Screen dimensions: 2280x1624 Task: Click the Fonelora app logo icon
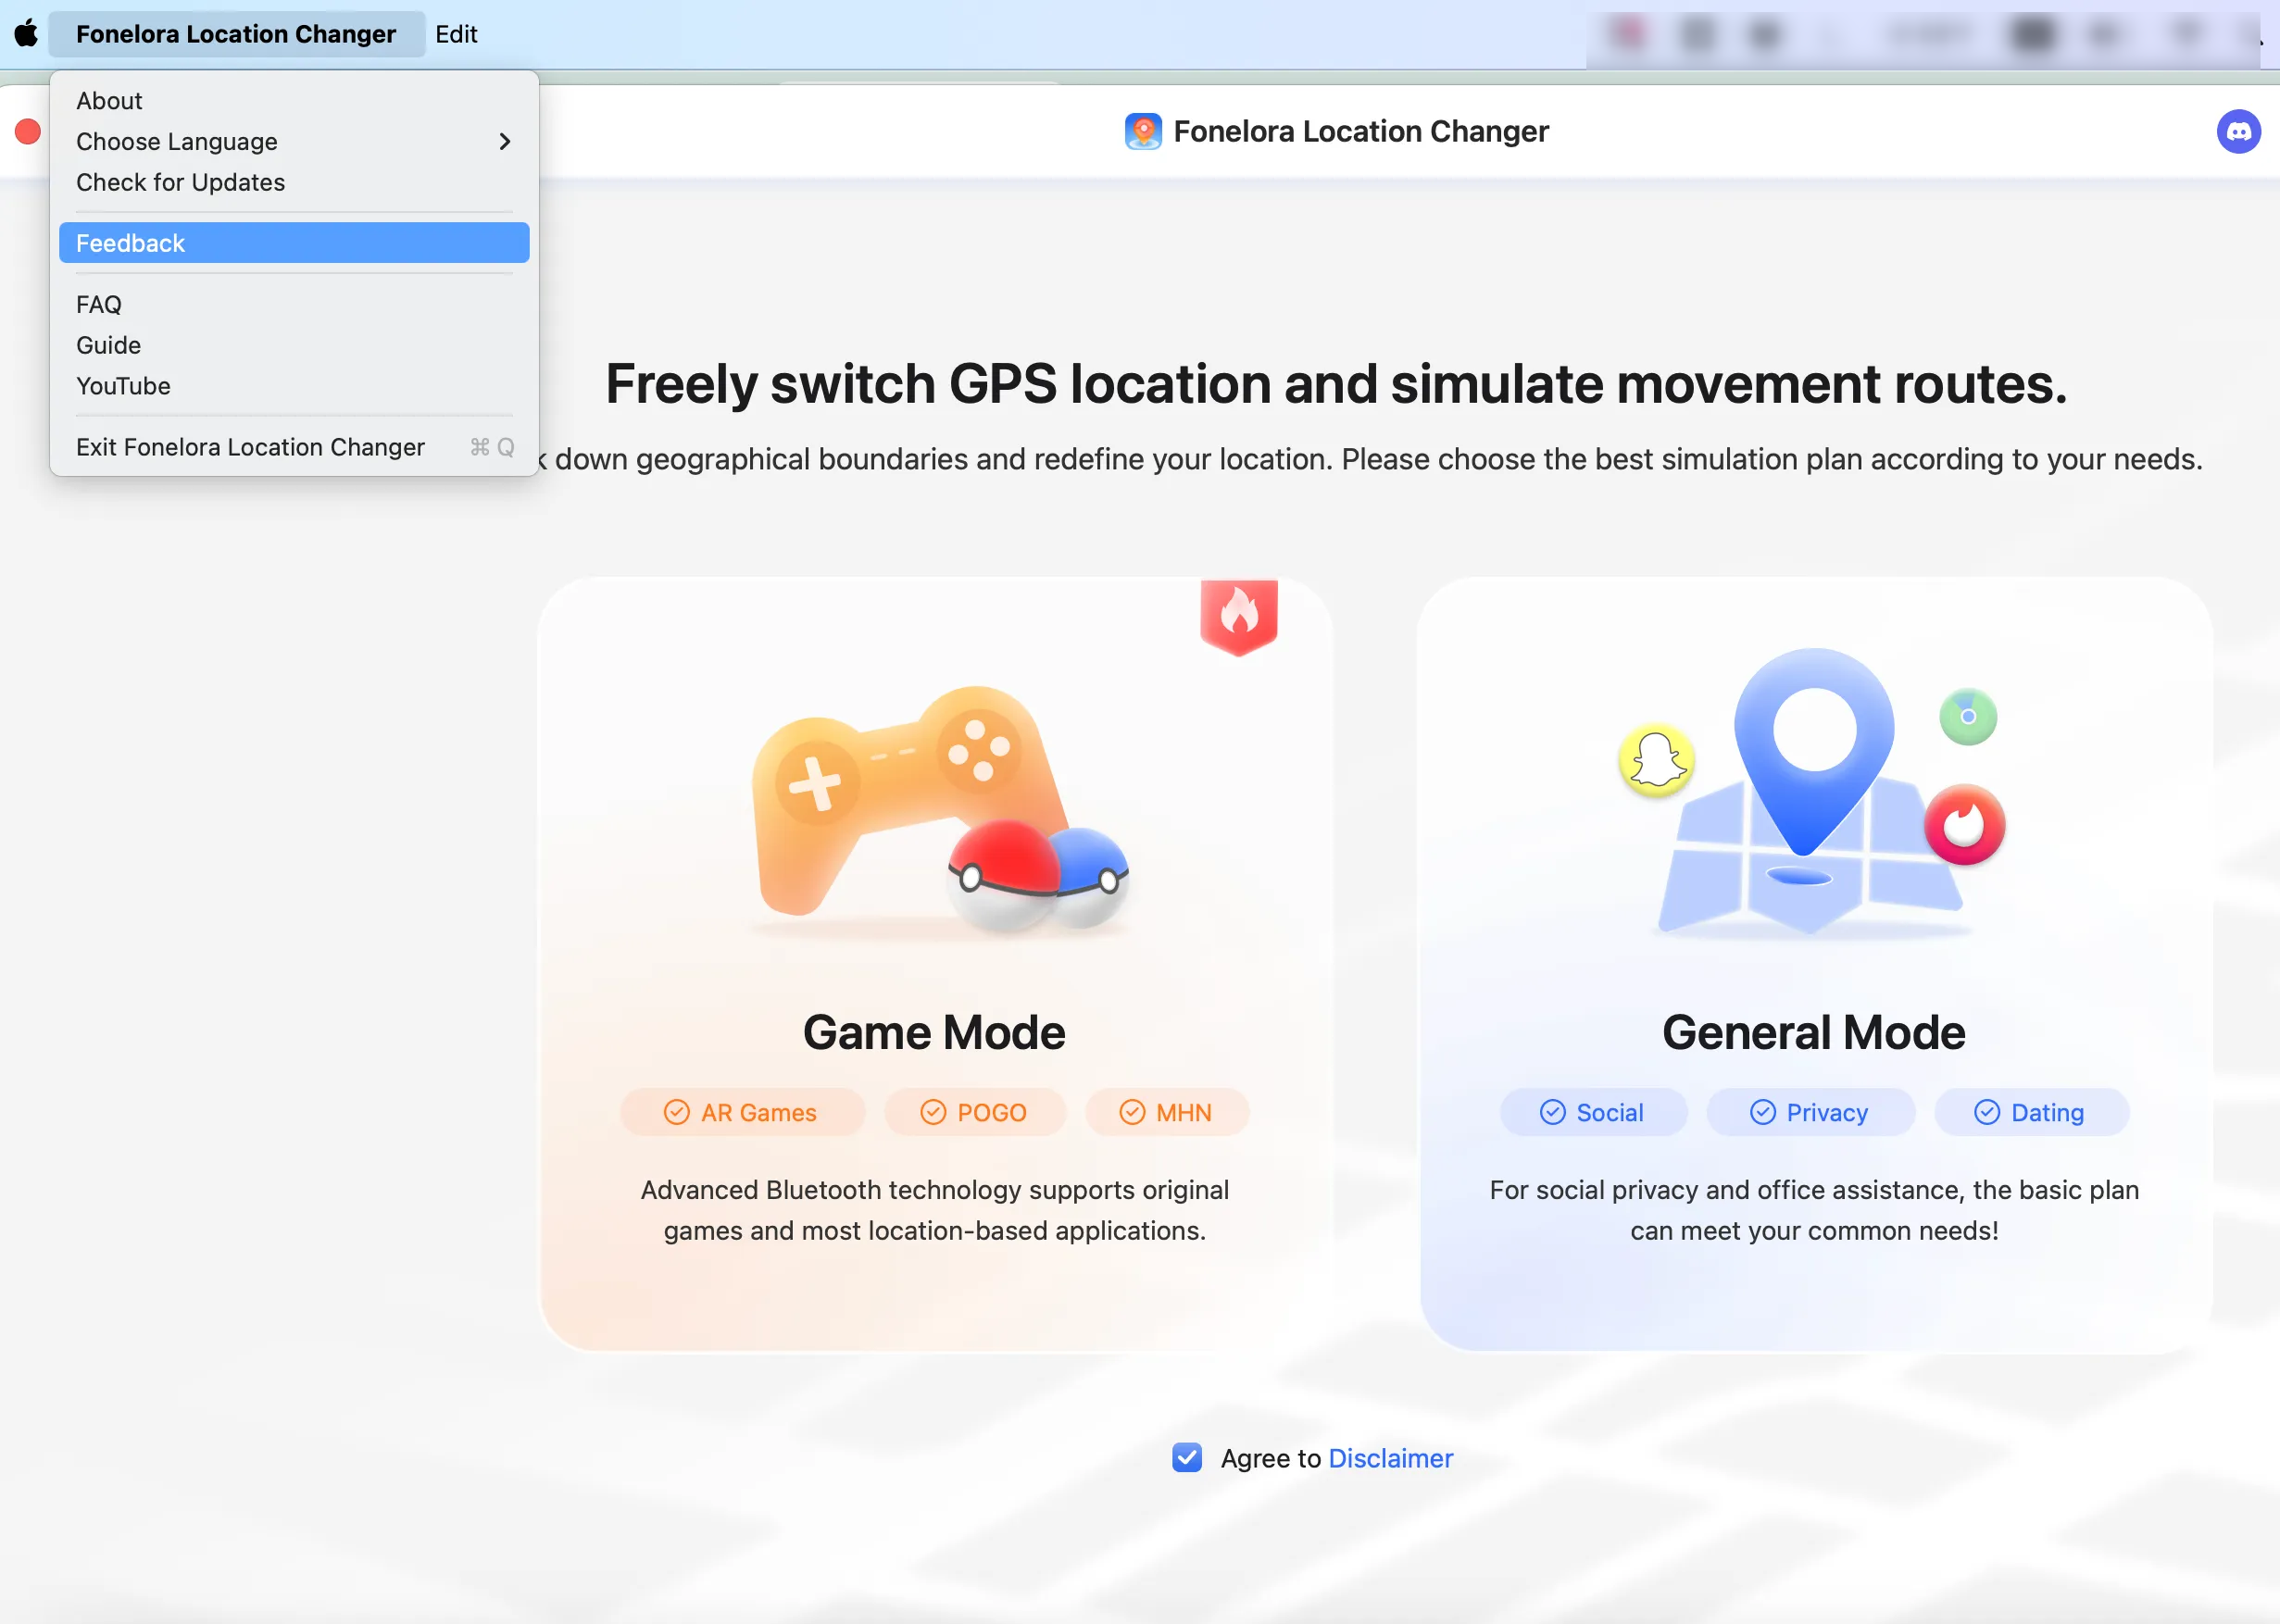click(1142, 131)
